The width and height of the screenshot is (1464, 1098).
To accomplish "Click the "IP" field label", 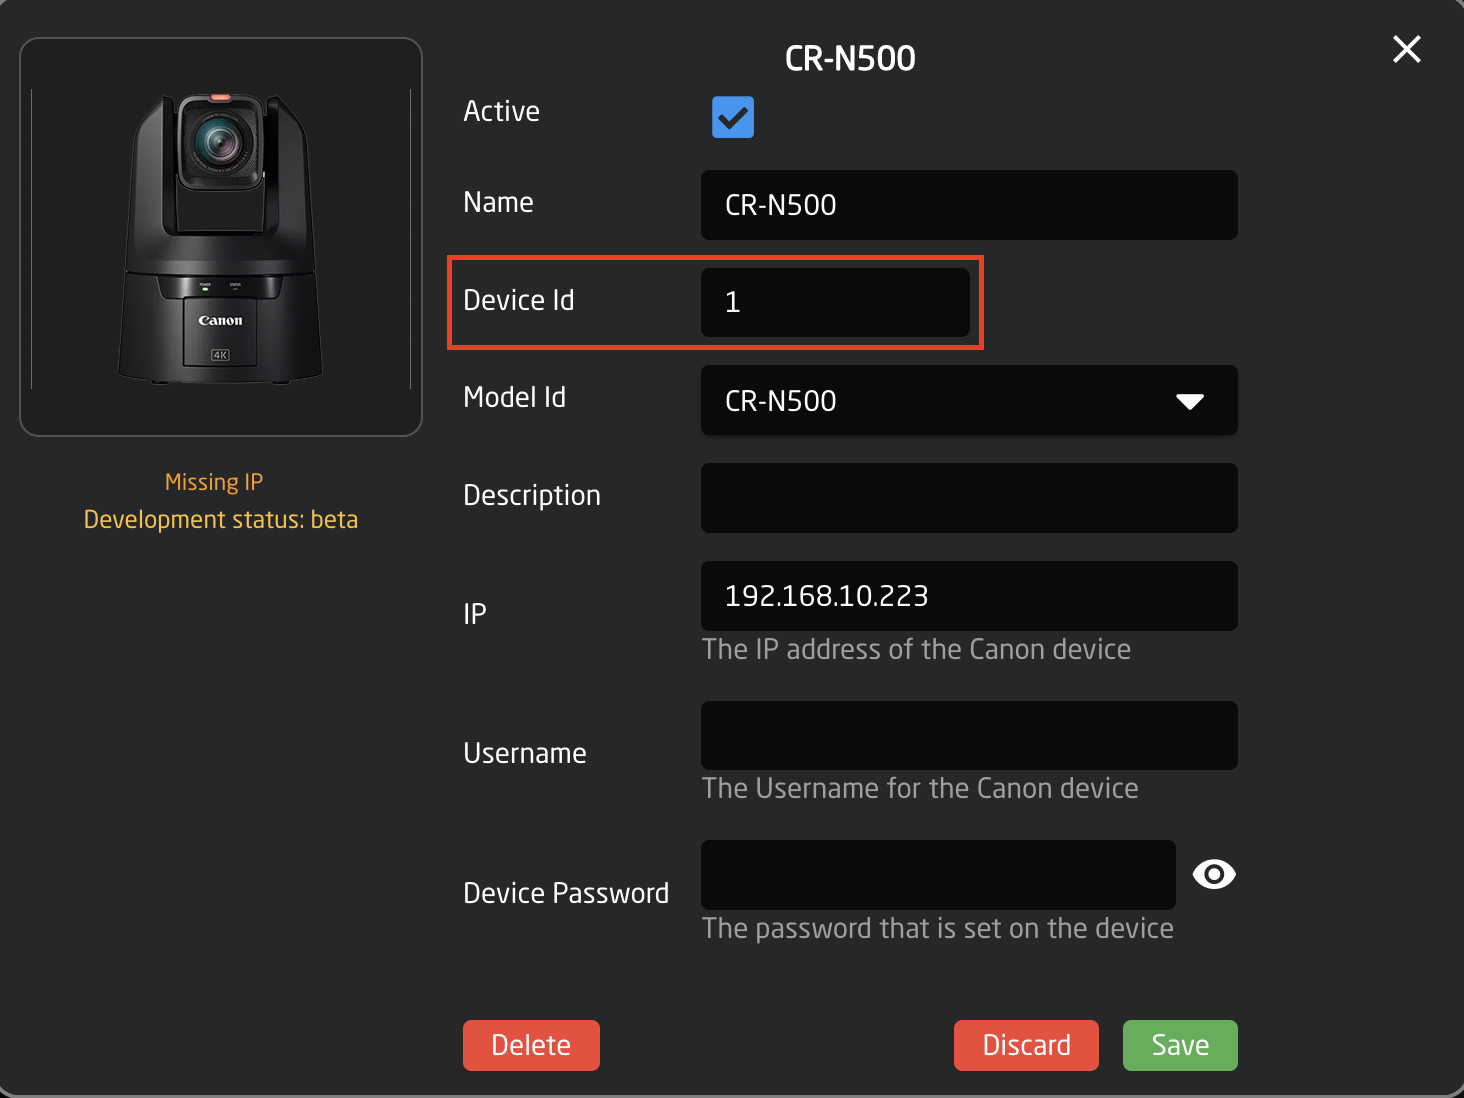I will tap(475, 614).
